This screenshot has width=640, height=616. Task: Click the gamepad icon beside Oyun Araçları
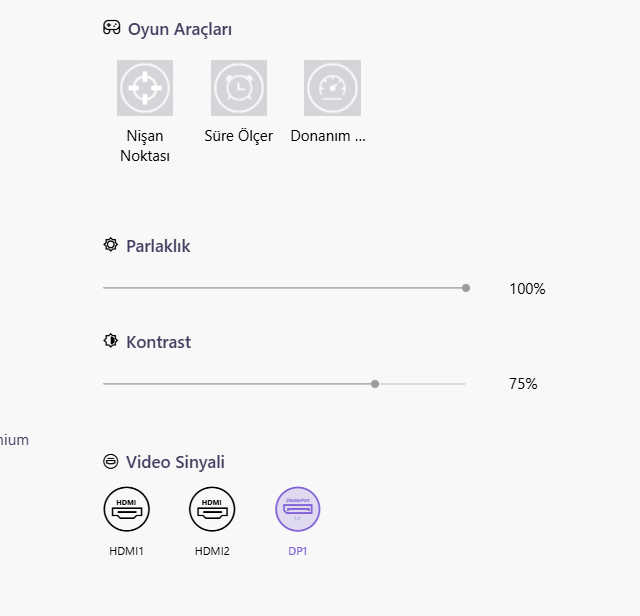point(111,28)
